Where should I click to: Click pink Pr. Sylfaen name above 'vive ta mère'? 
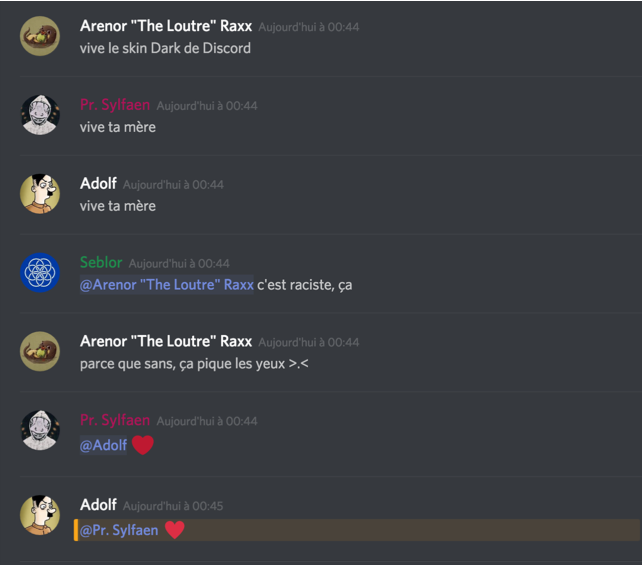(x=115, y=105)
